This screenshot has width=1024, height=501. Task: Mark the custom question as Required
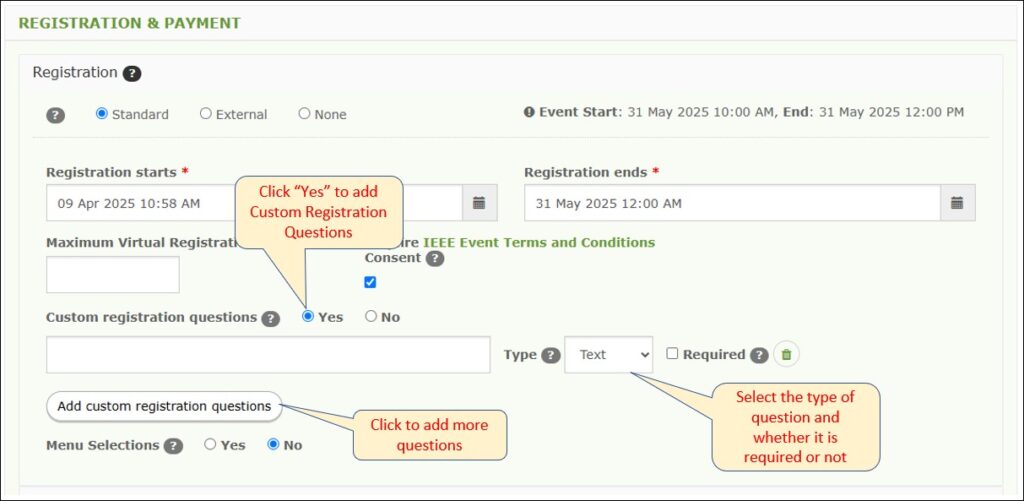672,353
